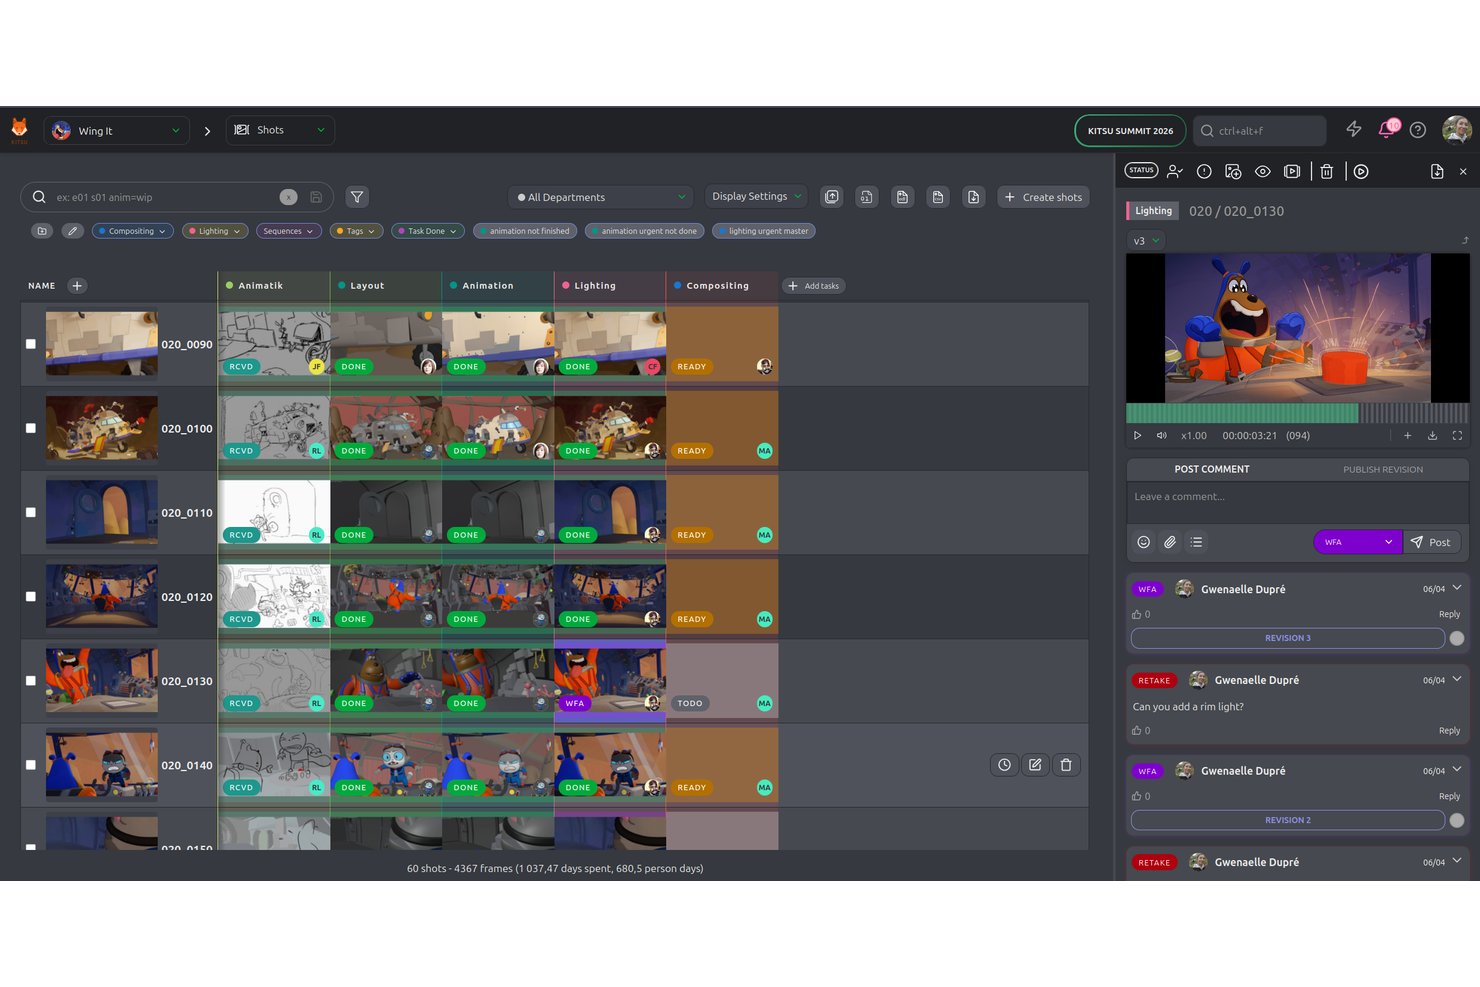Image resolution: width=1480 pixels, height=987 pixels.
Task: Click the Kitsu fox logo
Action: tap(19, 129)
